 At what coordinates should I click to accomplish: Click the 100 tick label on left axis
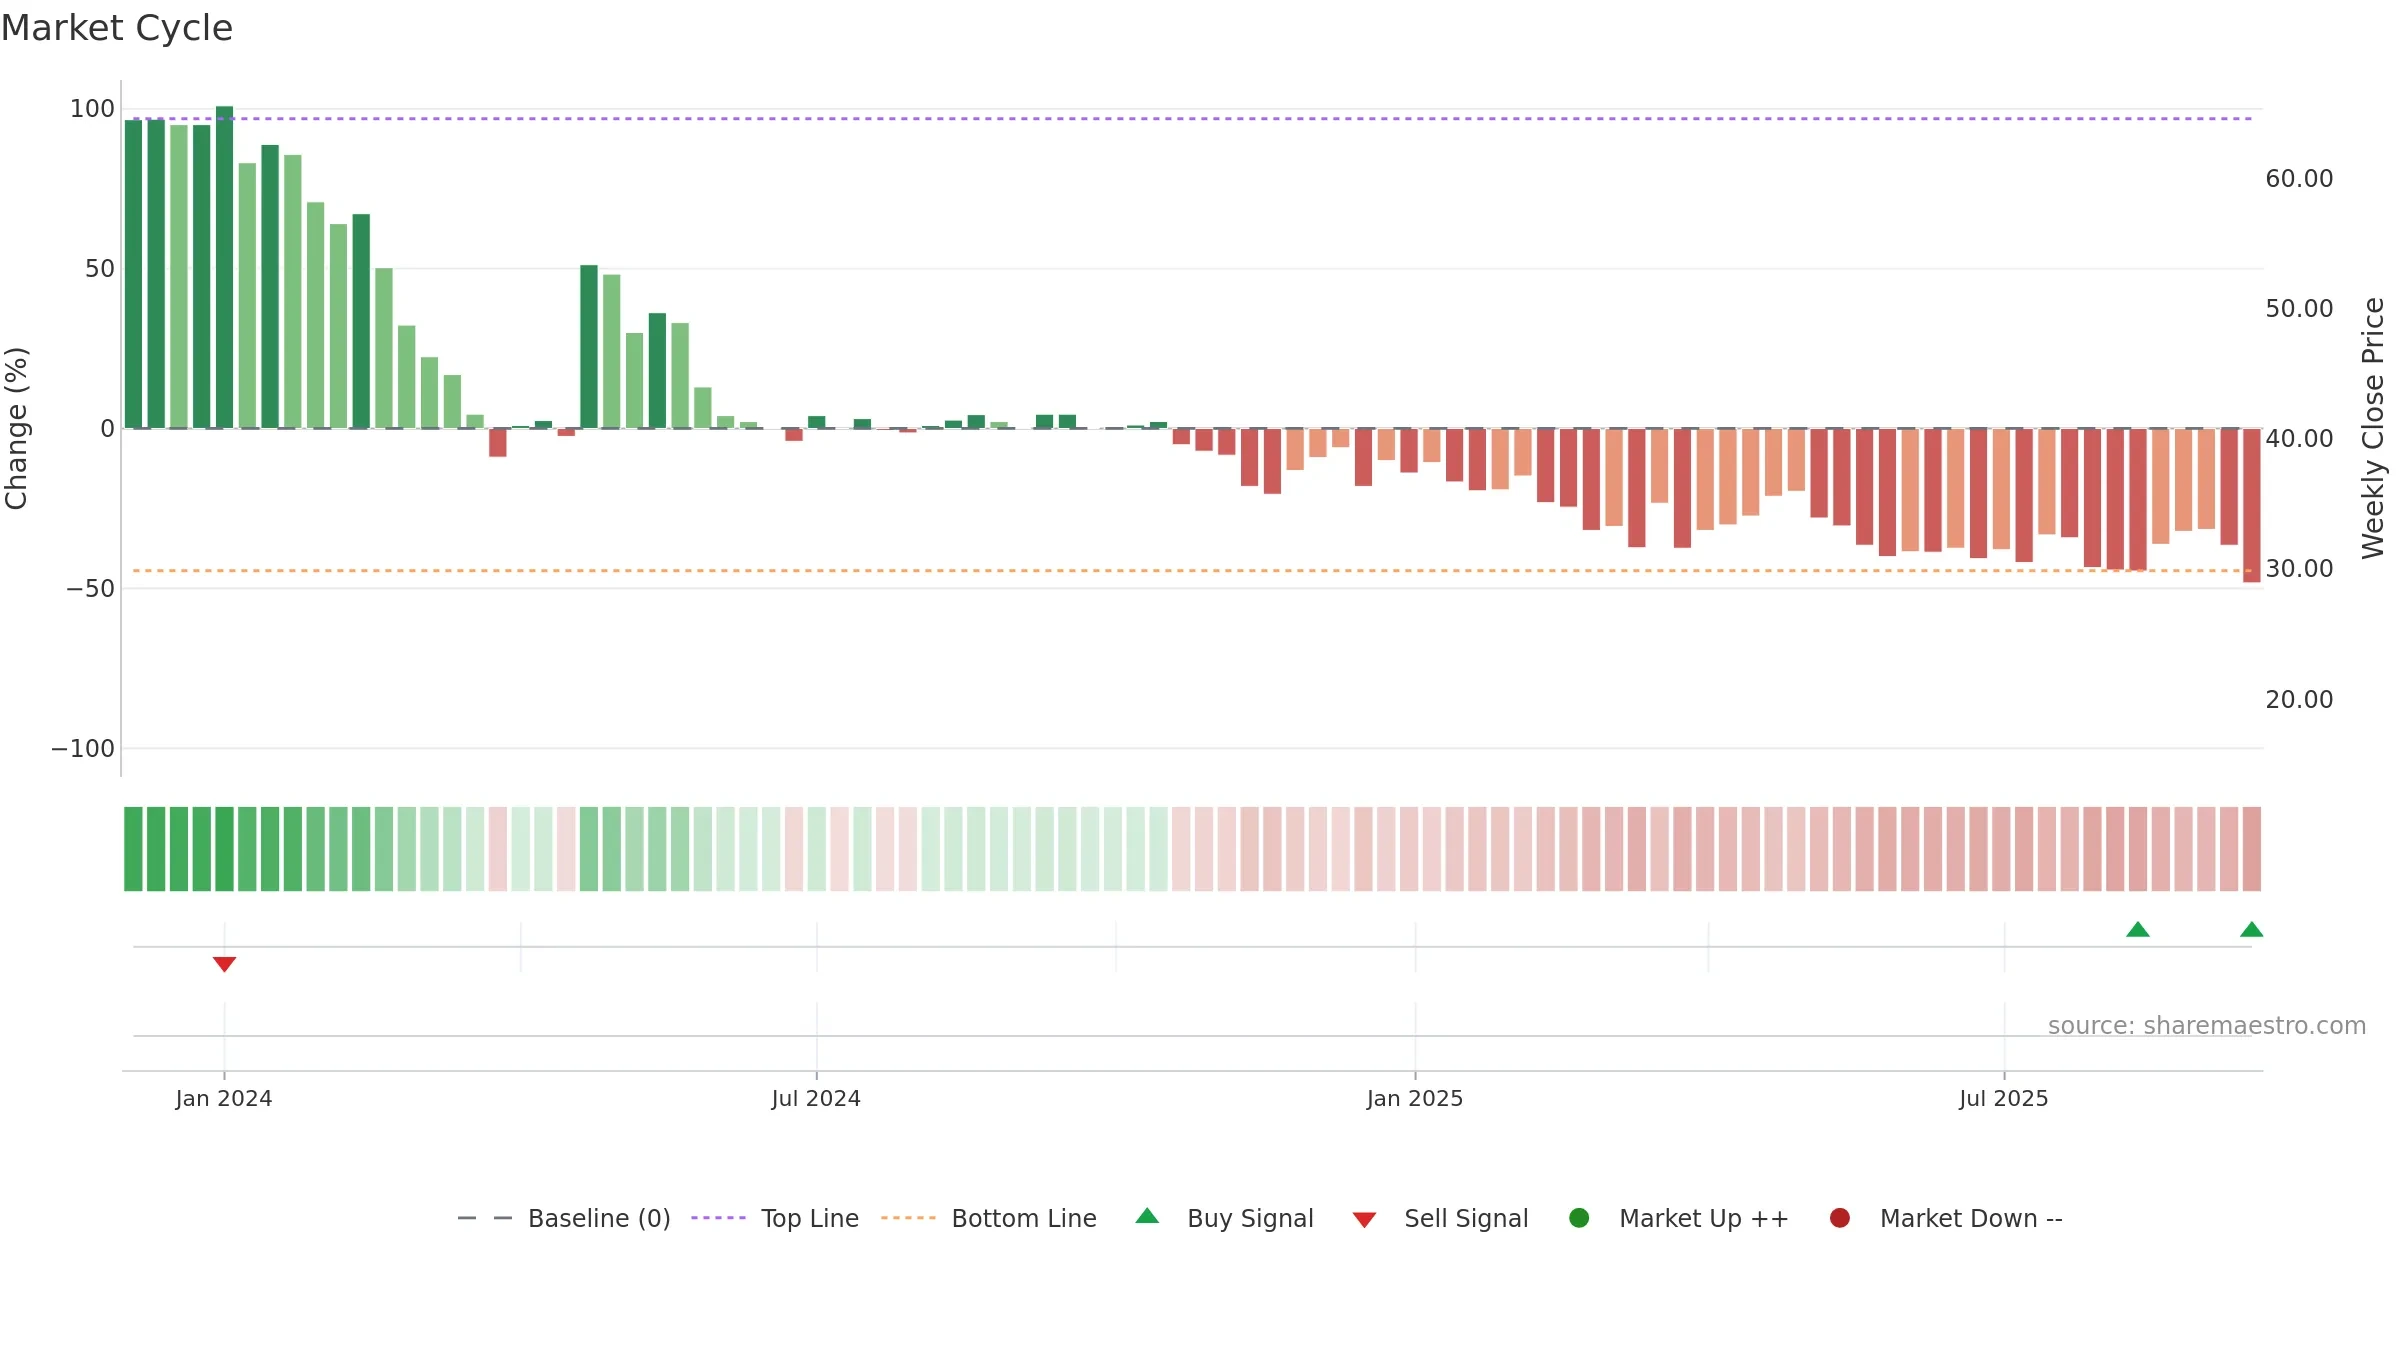coord(92,109)
